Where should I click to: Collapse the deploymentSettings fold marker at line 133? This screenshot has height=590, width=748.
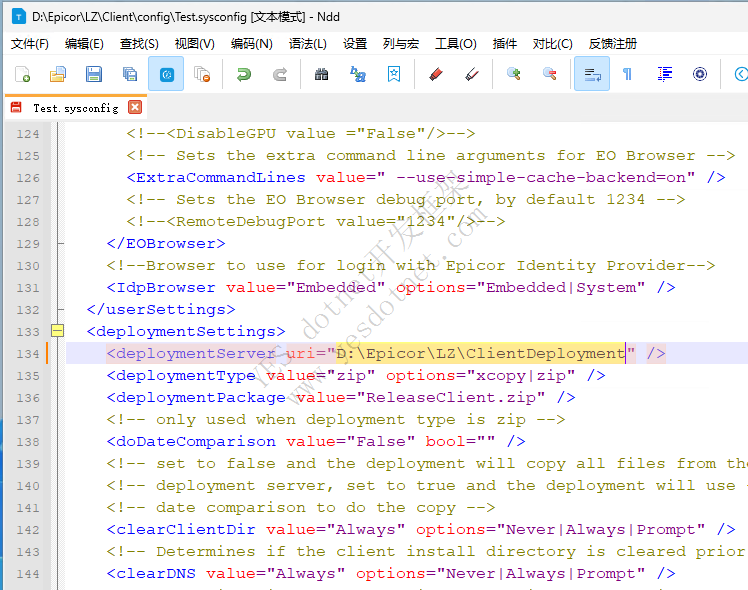pos(57,331)
